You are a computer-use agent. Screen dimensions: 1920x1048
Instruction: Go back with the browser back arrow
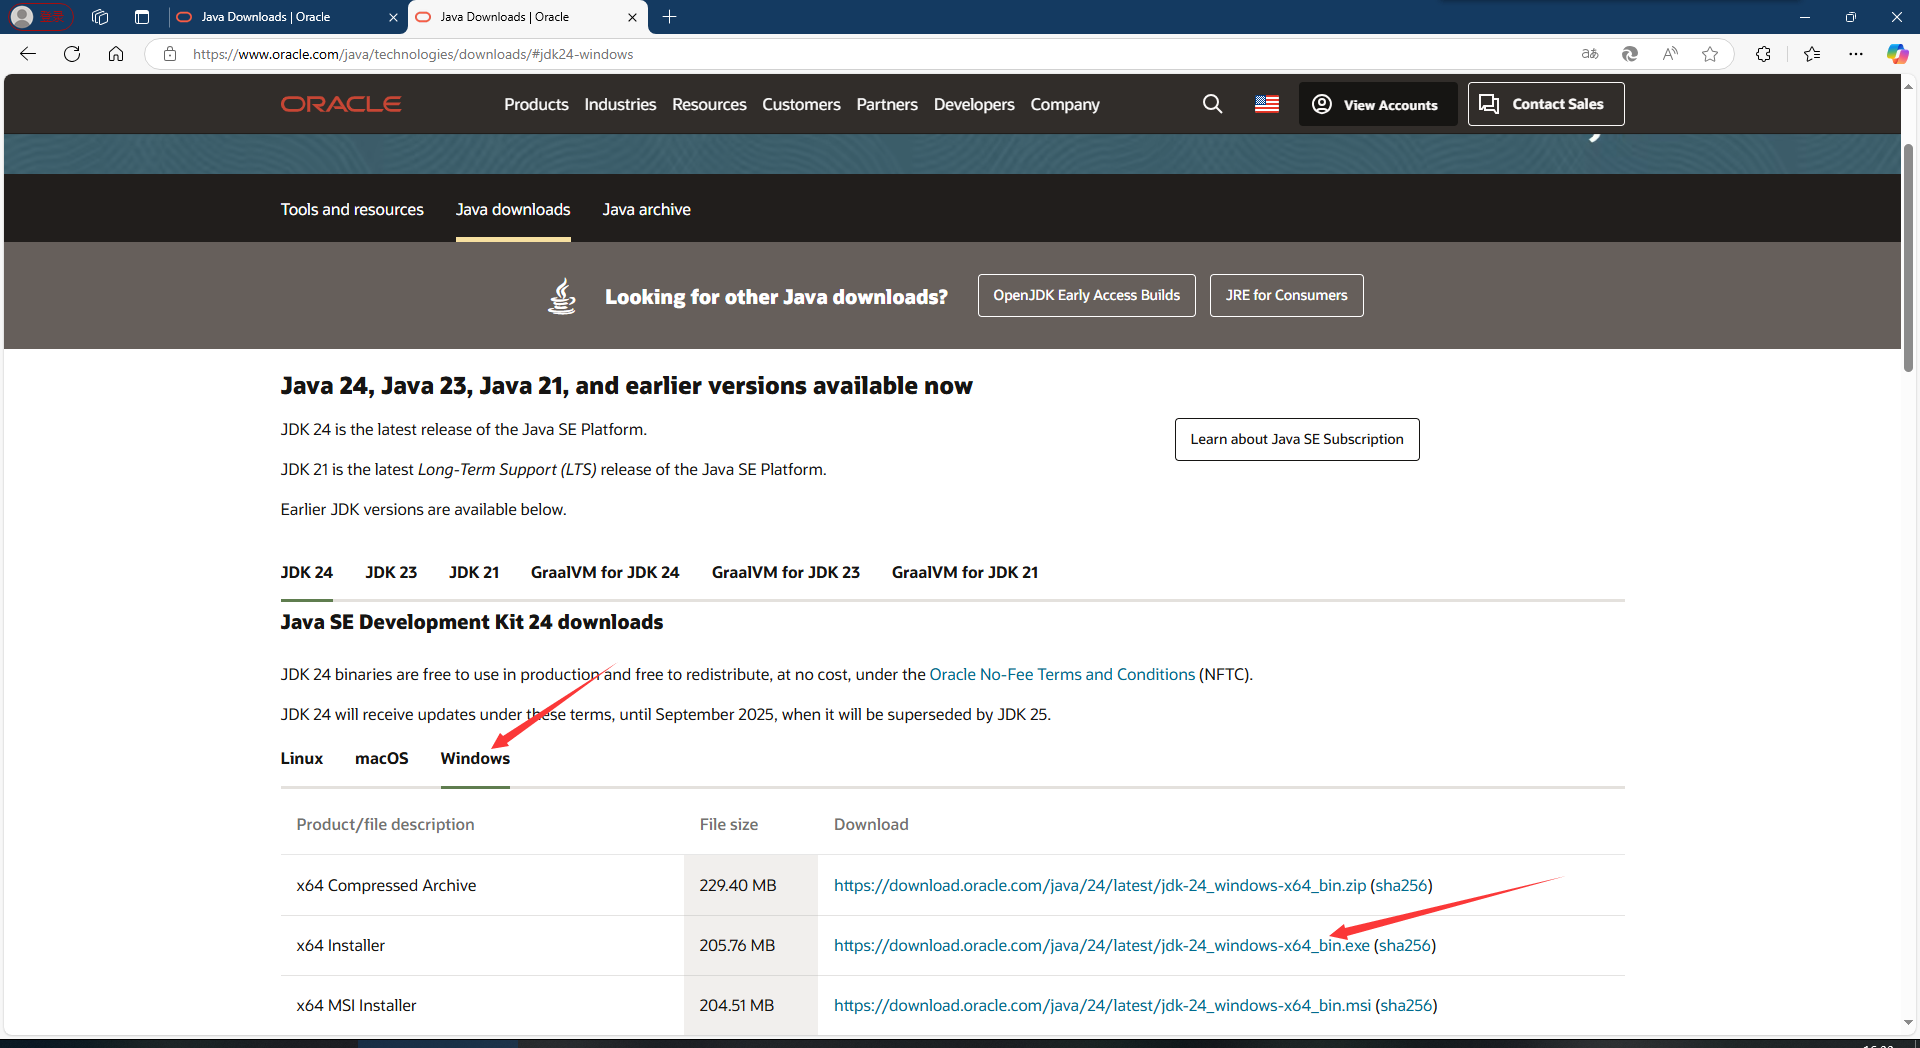pyautogui.click(x=28, y=54)
